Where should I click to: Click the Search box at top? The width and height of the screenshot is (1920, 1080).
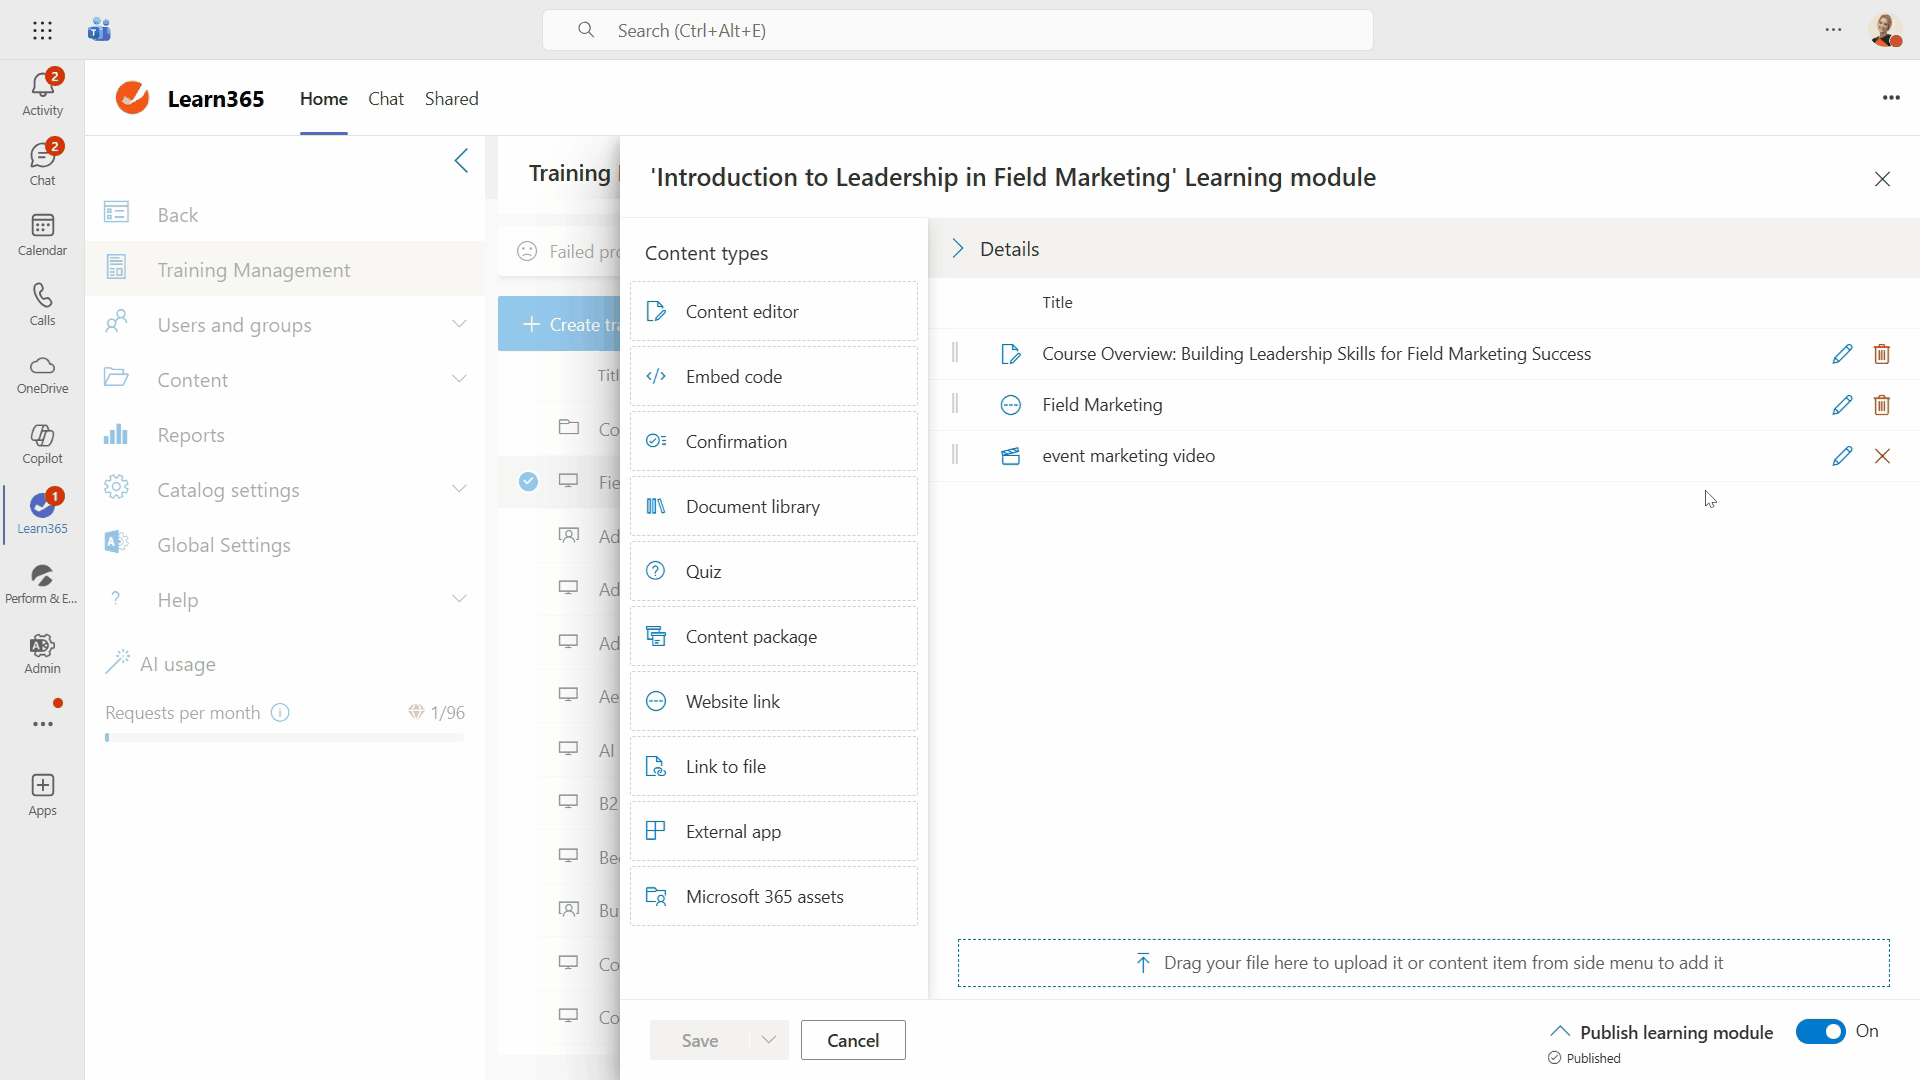[x=957, y=30]
